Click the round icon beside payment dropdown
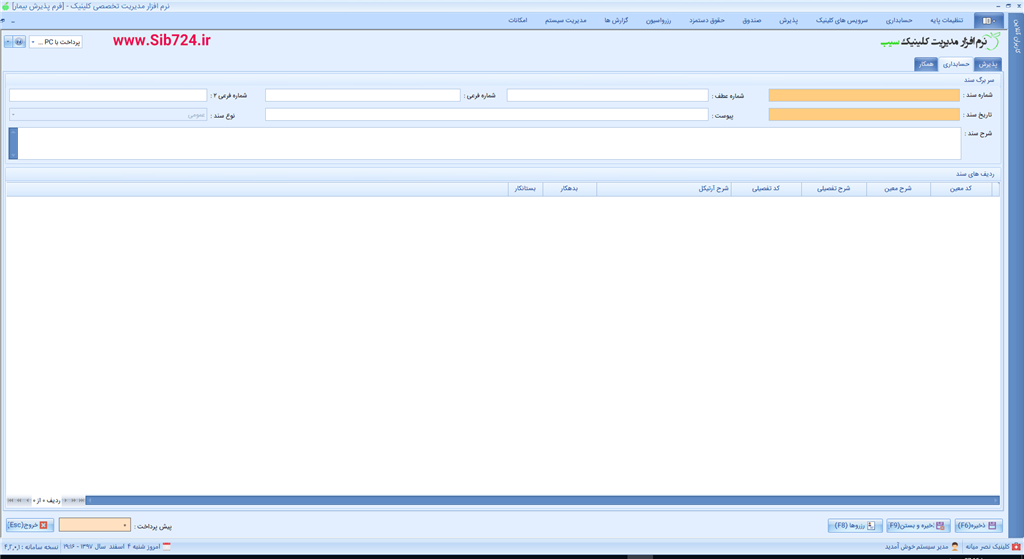Screen dimensions: 1024x559 pyautogui.click(x=19, y=42)
